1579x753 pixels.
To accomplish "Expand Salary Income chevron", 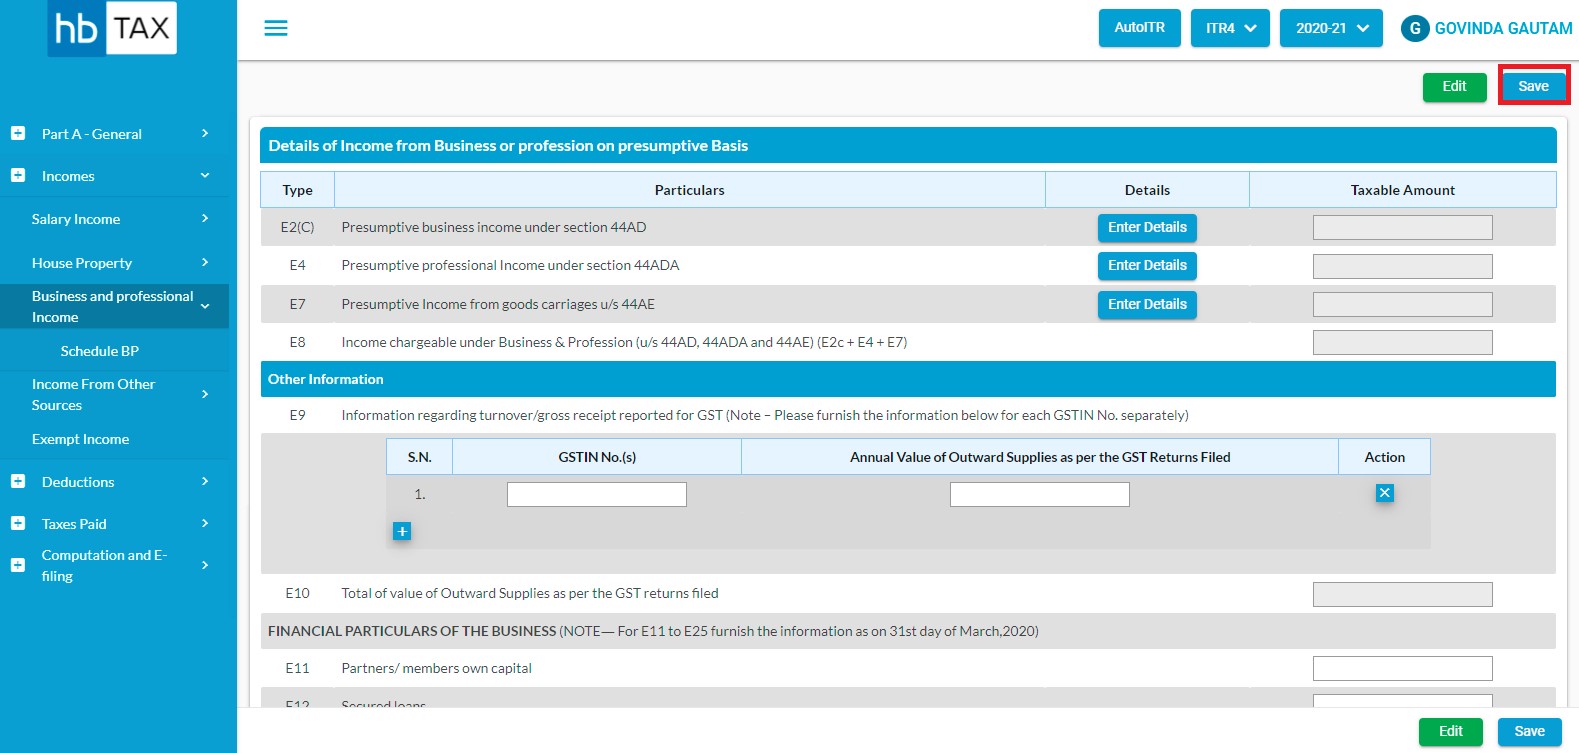I will coord(205,218).
